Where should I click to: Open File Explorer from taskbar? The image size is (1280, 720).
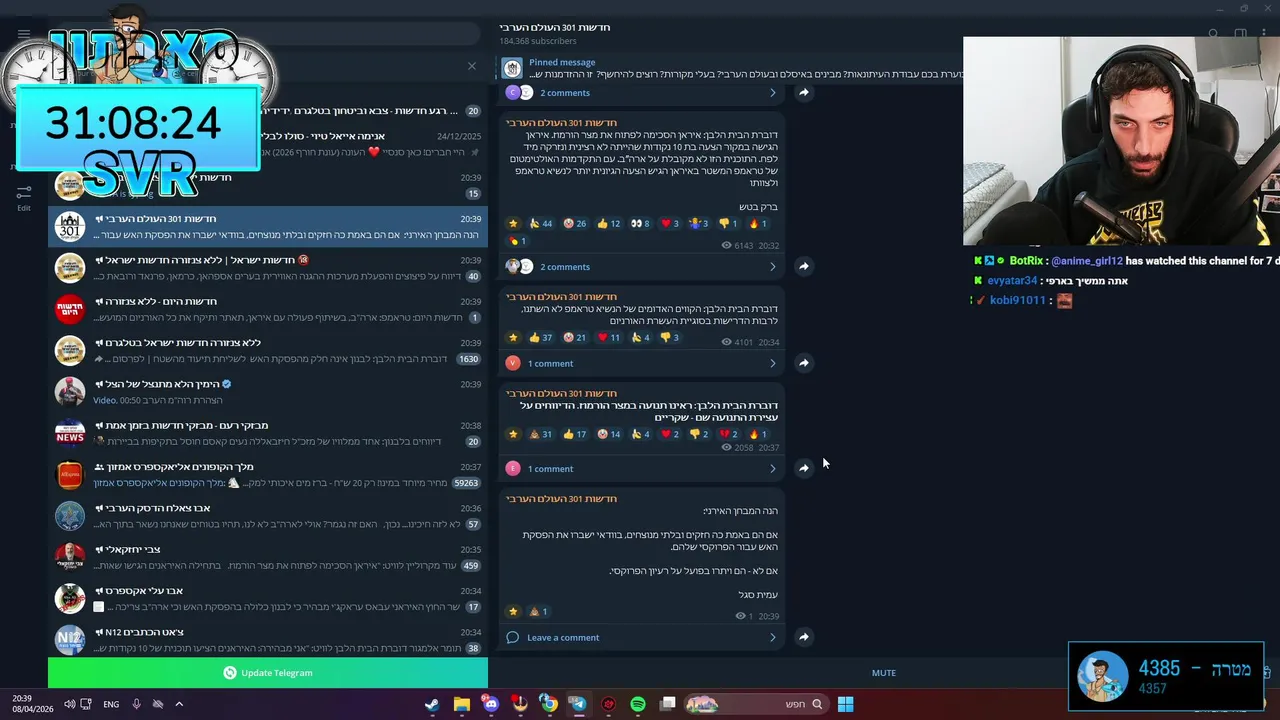[461, 704]
